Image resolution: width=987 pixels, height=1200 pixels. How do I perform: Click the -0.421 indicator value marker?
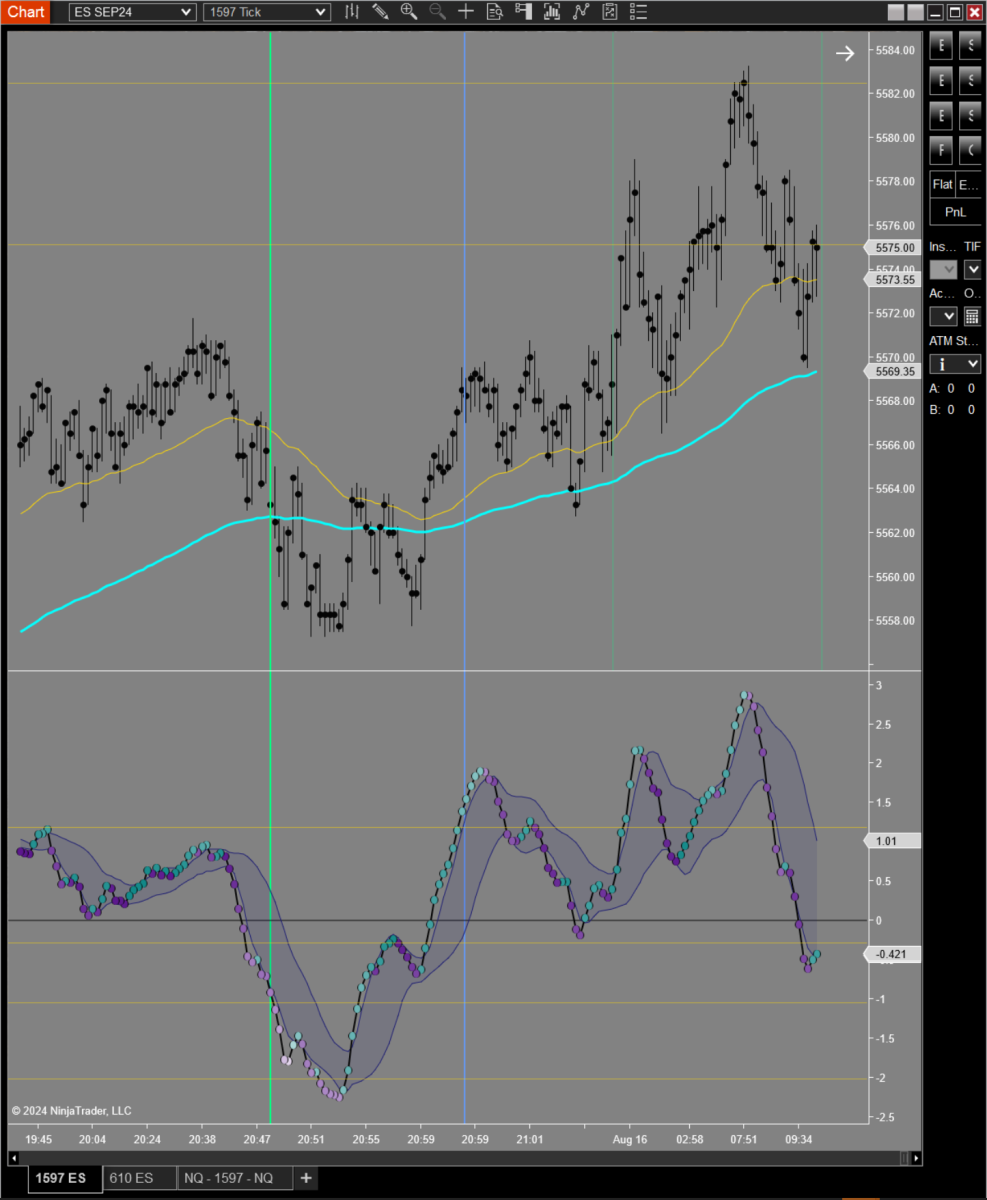(891, 954)
